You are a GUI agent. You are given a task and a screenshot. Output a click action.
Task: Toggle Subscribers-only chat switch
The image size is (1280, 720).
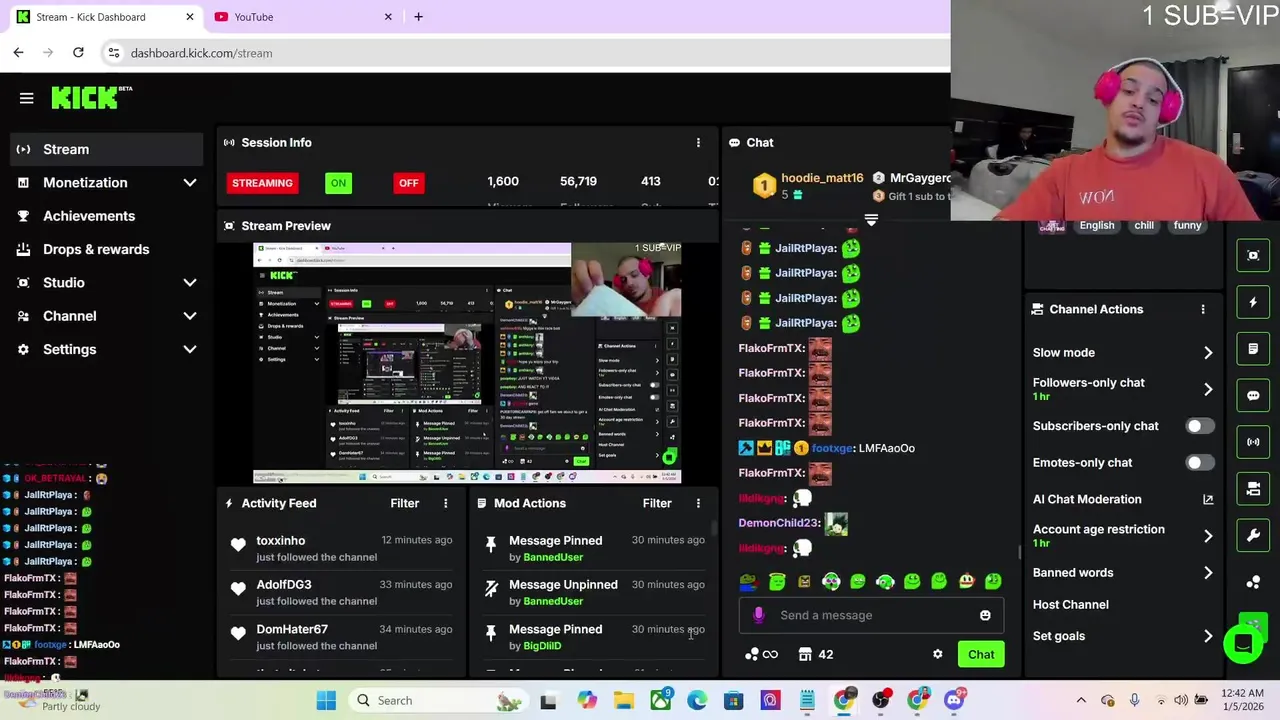[x=1199, y=426]
